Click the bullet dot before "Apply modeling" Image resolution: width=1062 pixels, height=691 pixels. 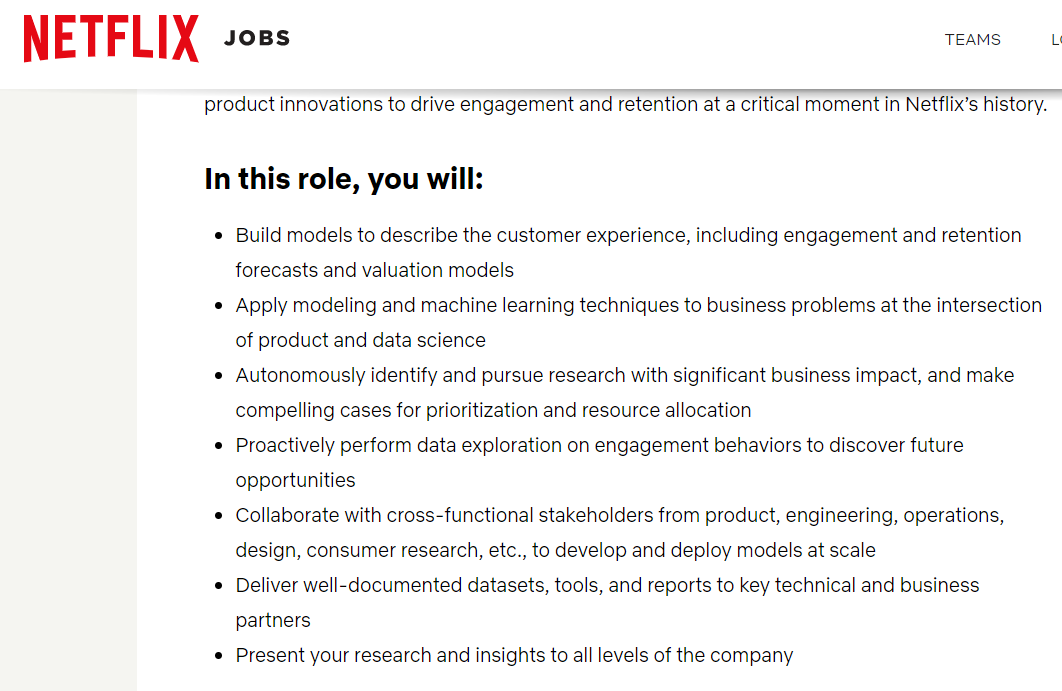pos(219,306)
